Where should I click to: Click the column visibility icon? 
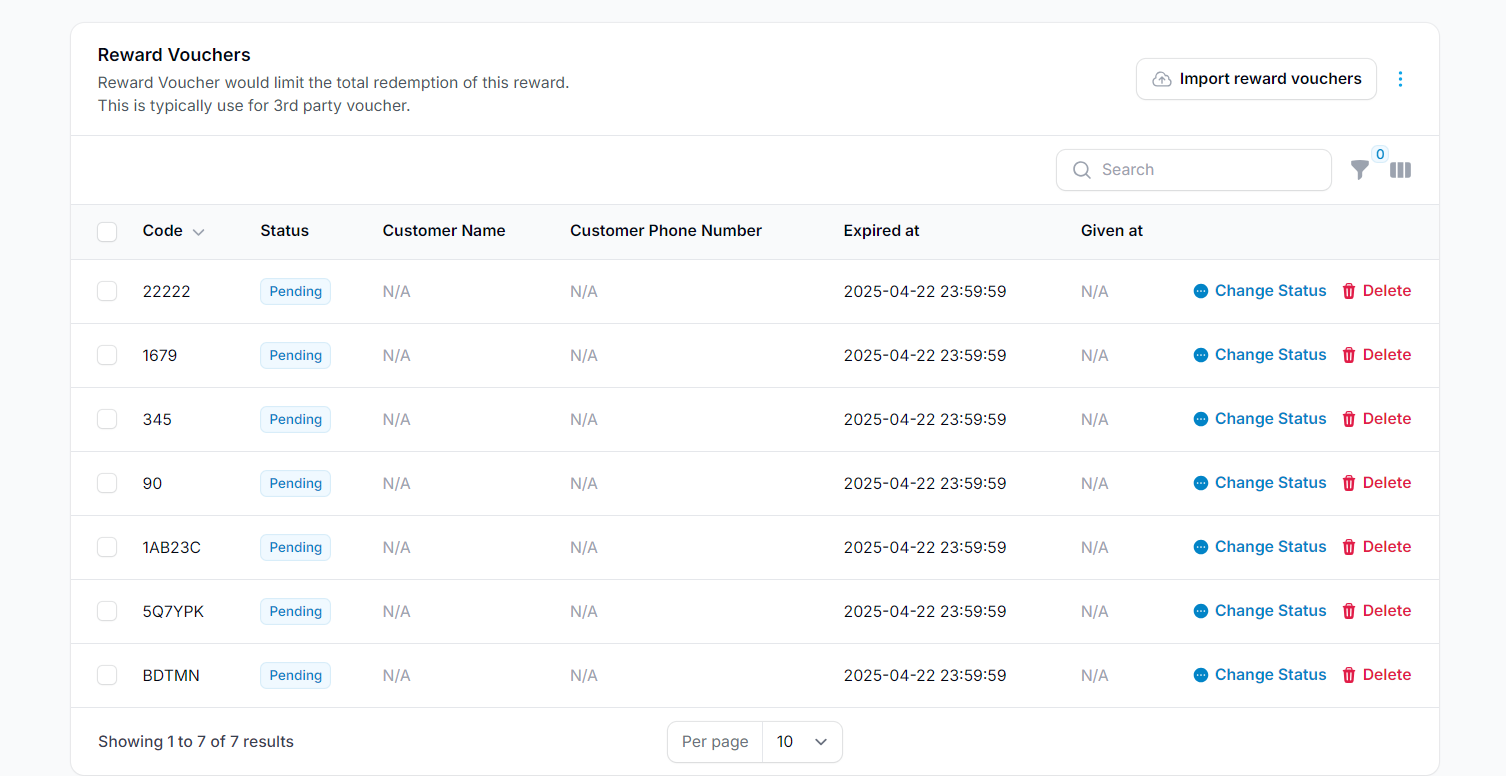(1400, 170)
